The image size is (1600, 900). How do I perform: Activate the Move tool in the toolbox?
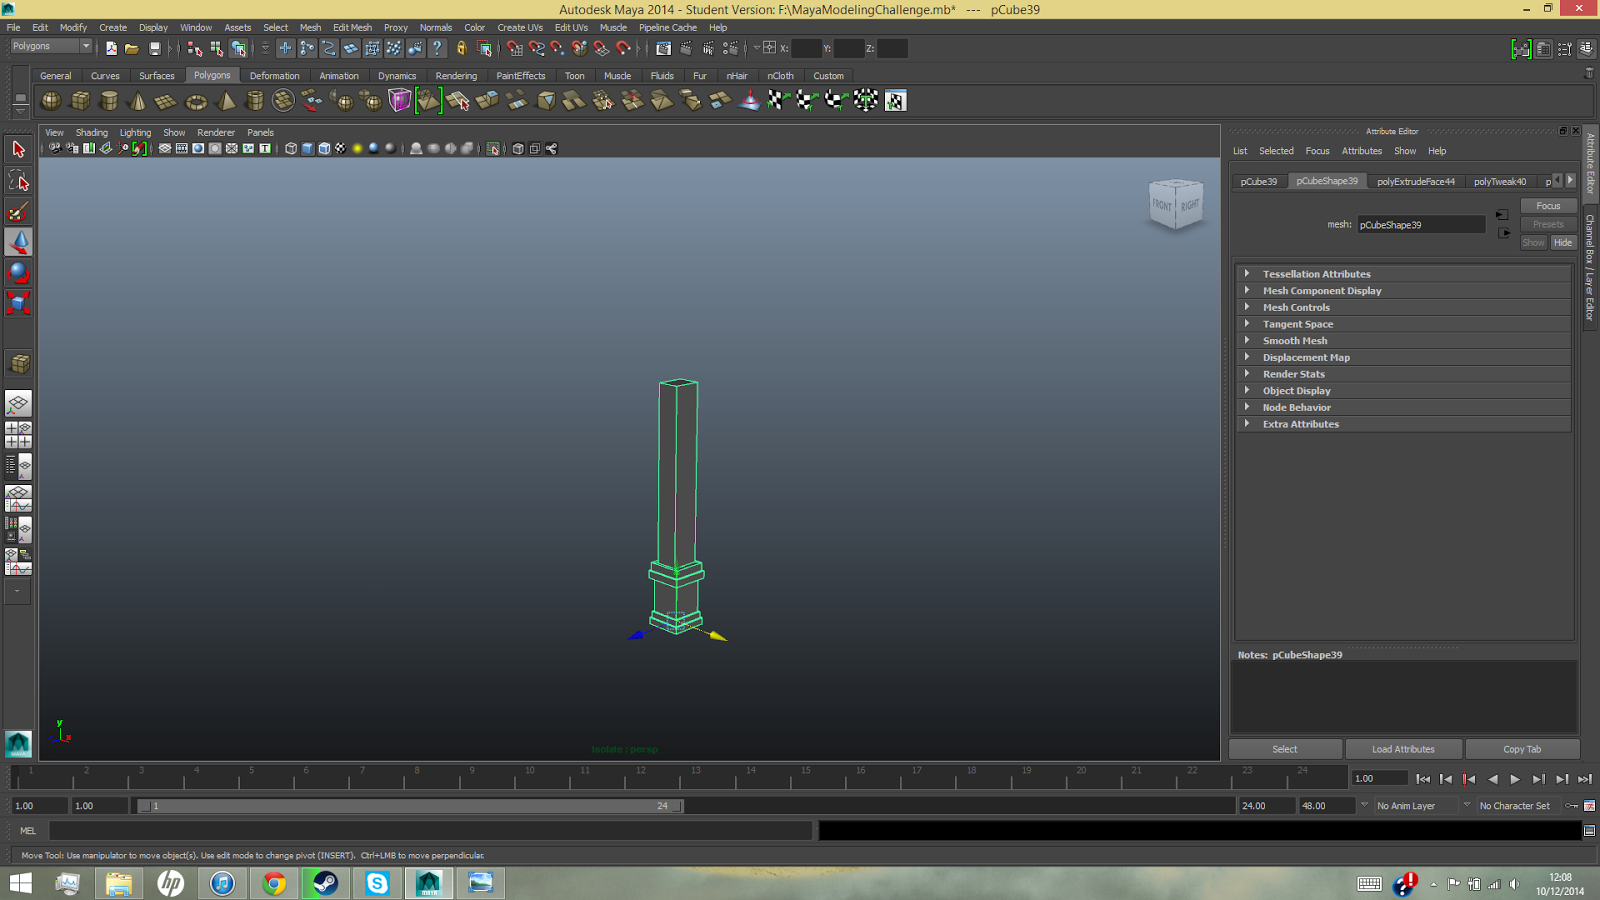tap(17, 241)
